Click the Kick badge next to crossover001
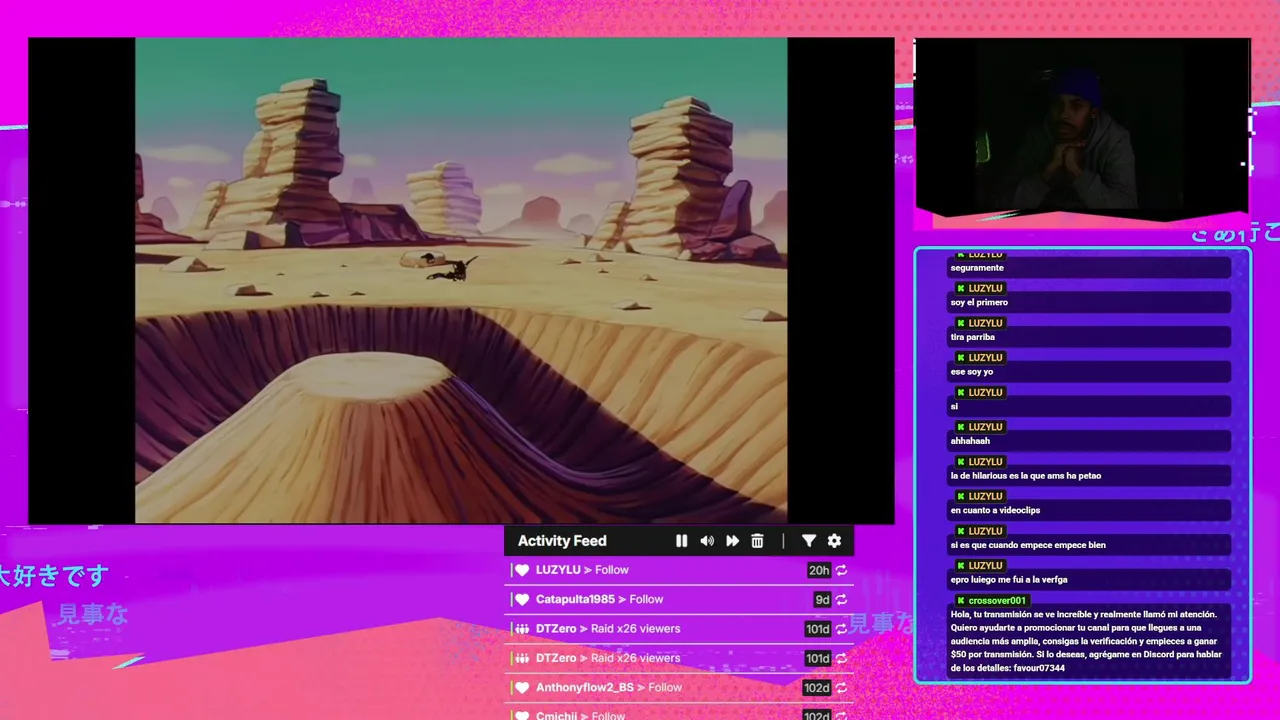 tap(961, 601)
